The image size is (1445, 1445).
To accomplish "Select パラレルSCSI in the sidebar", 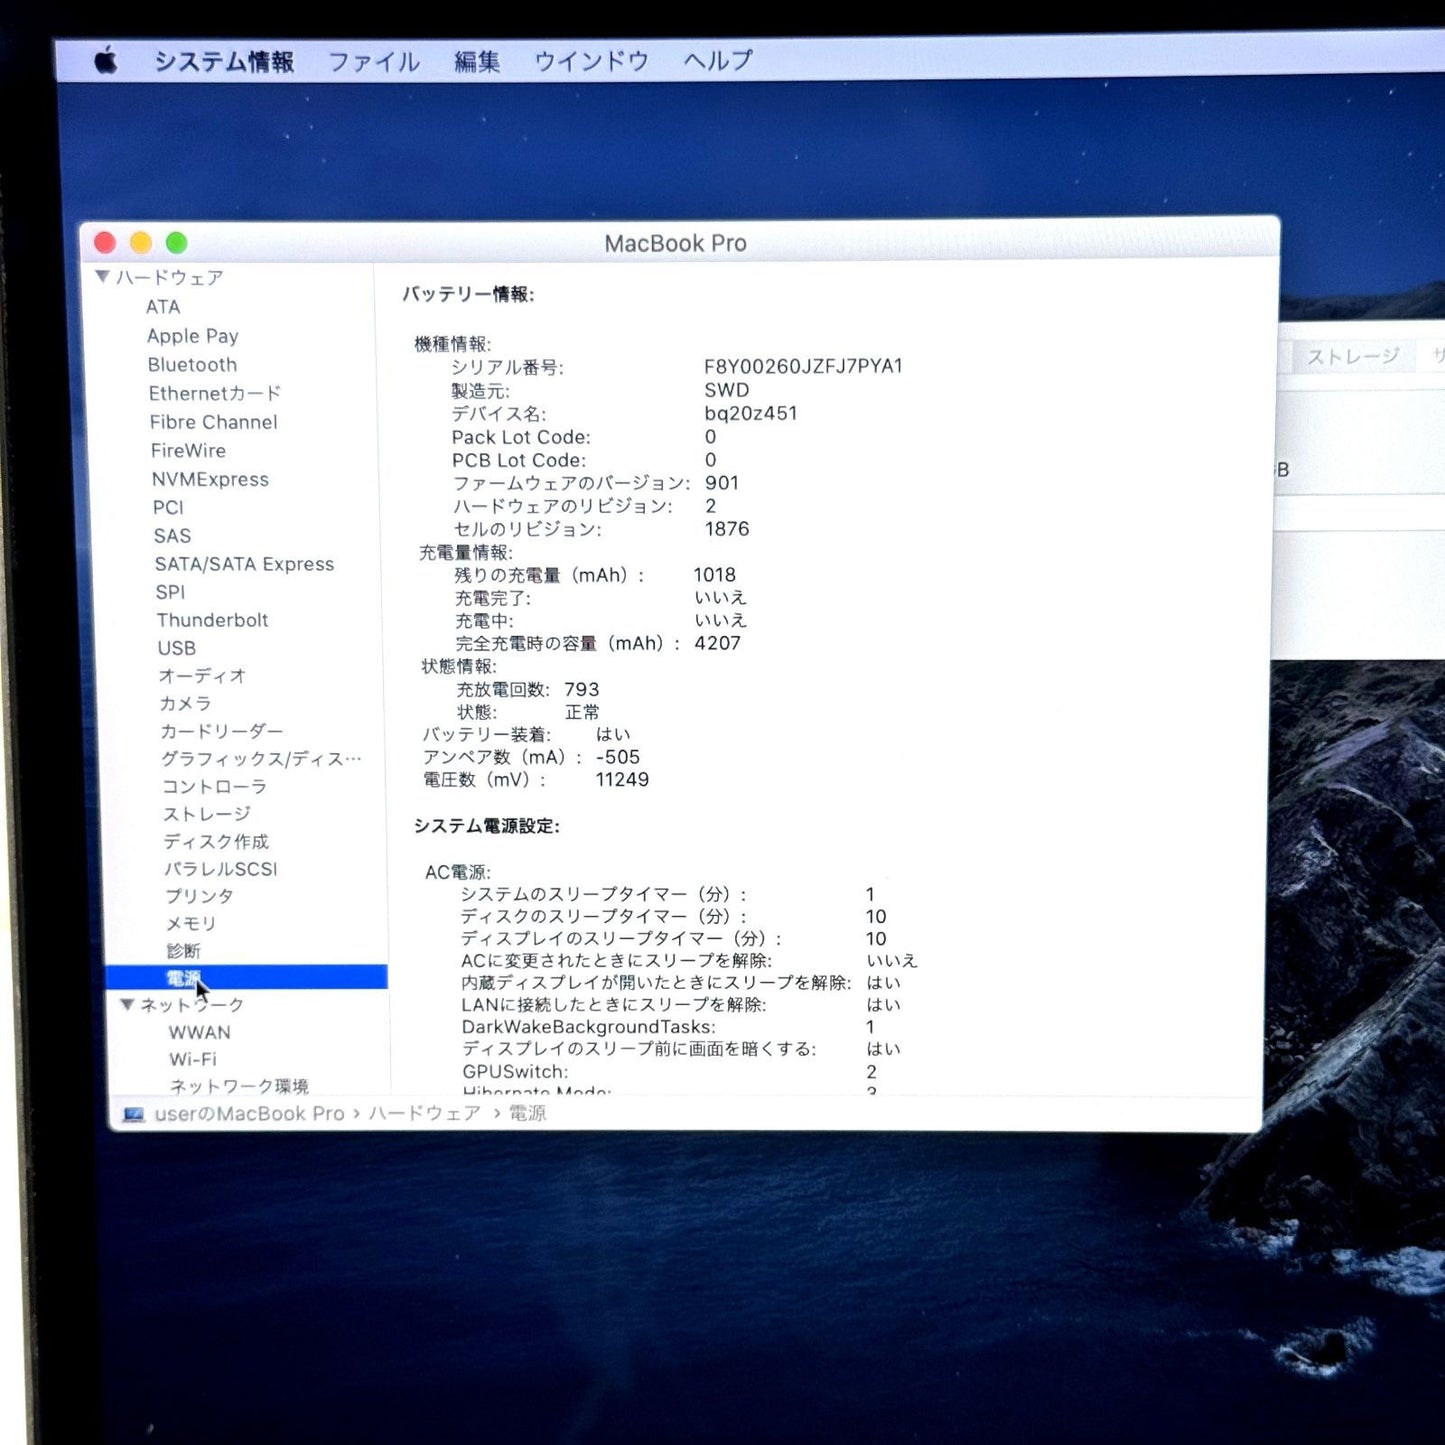I will pos(221,869).
